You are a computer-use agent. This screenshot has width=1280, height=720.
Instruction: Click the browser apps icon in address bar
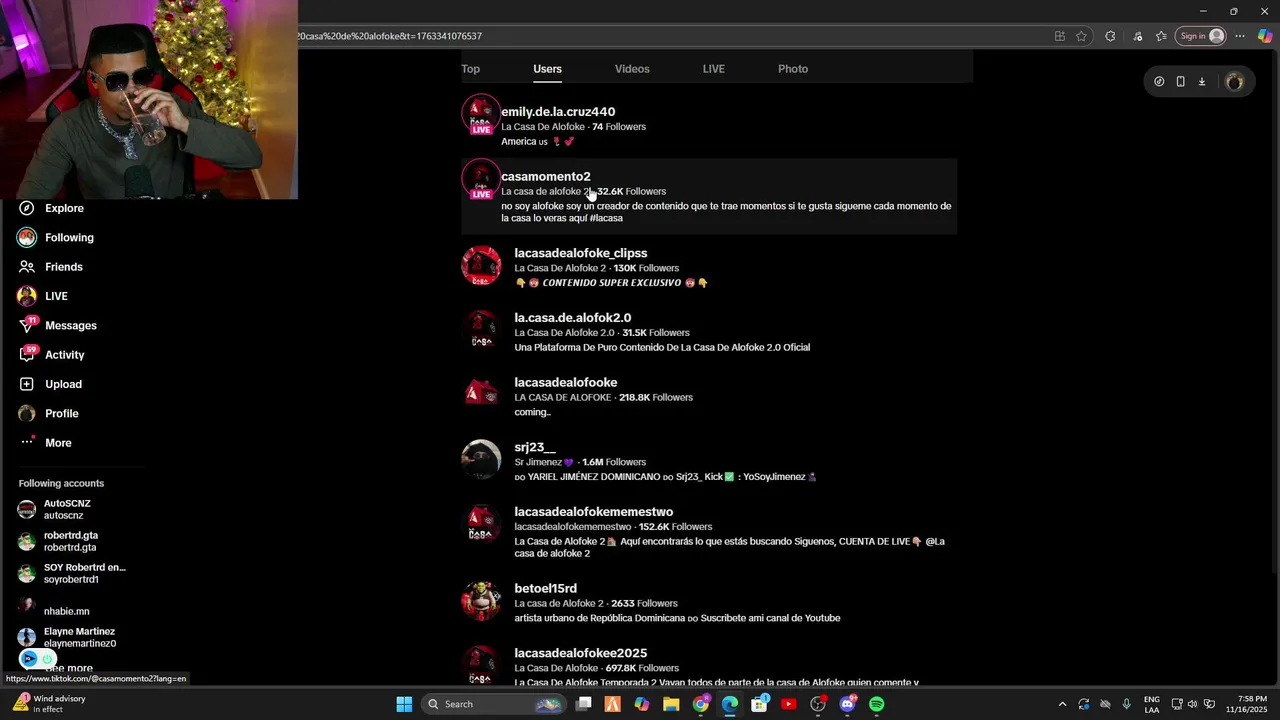click(x=1060, y=36)
